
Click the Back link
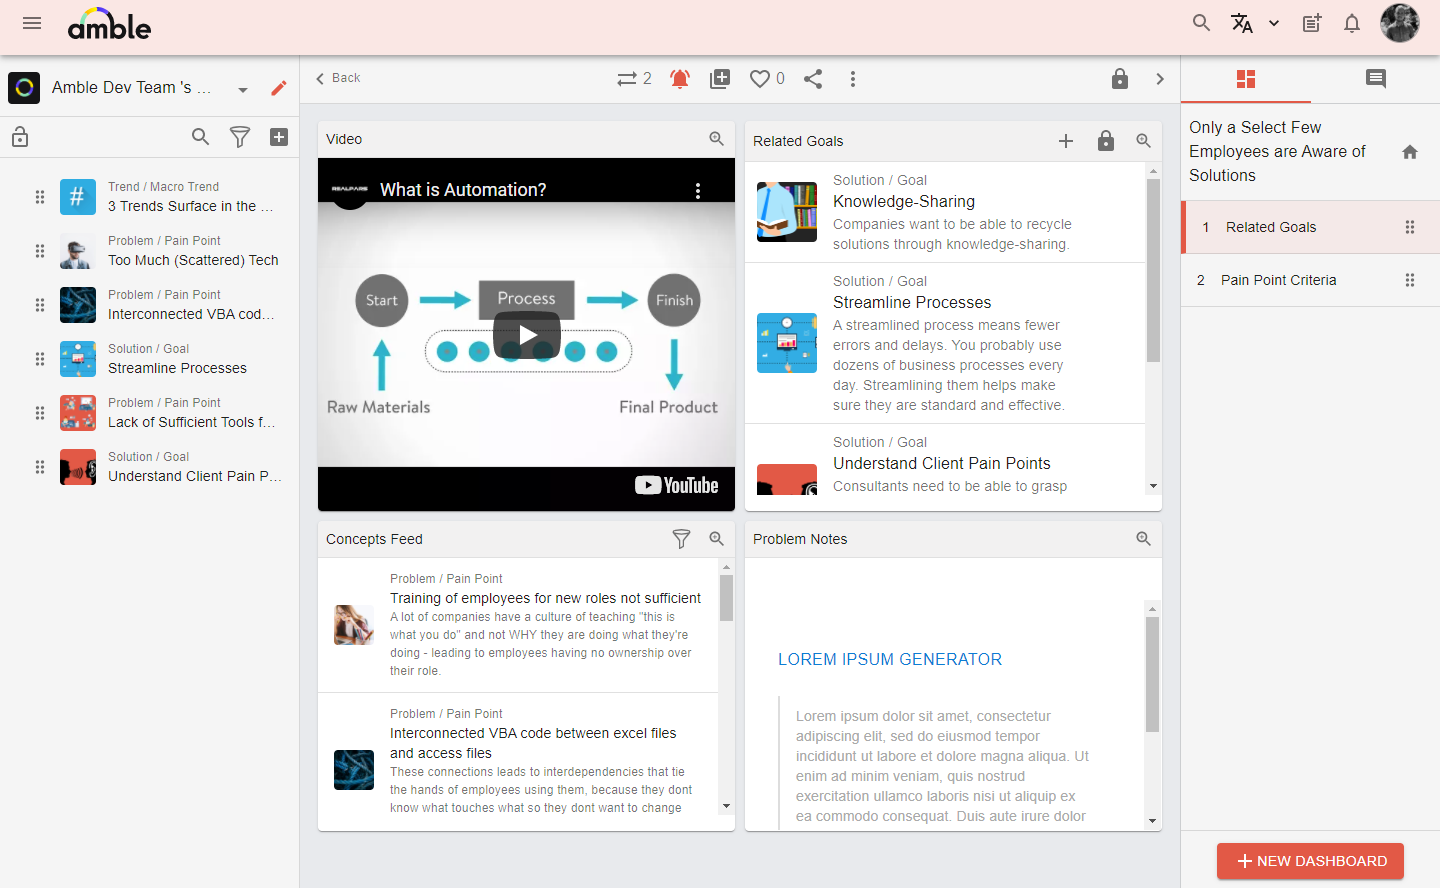338,78
